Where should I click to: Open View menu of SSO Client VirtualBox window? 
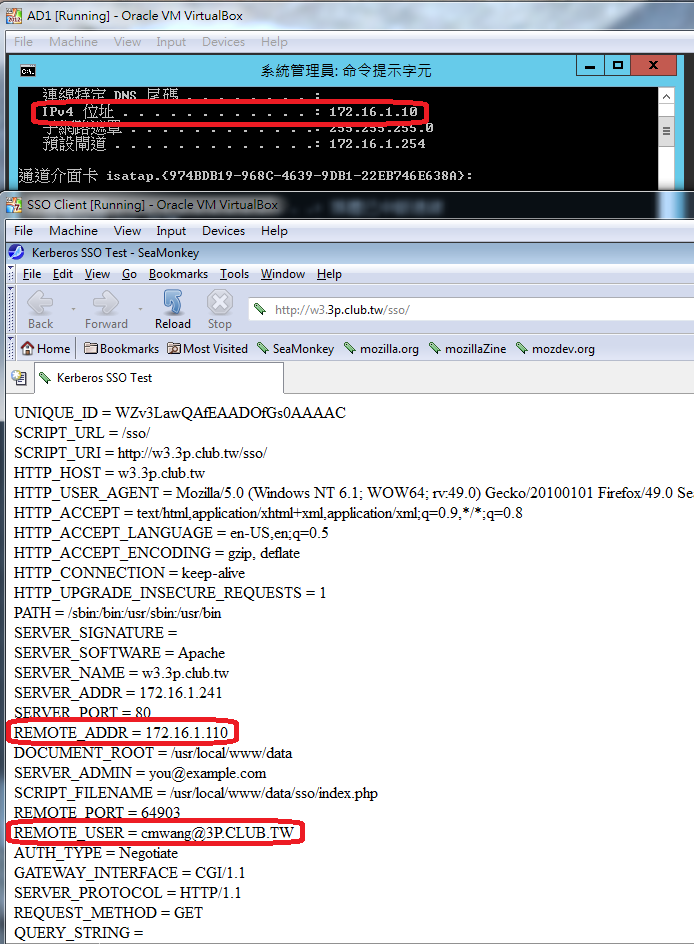click(127, 231)
